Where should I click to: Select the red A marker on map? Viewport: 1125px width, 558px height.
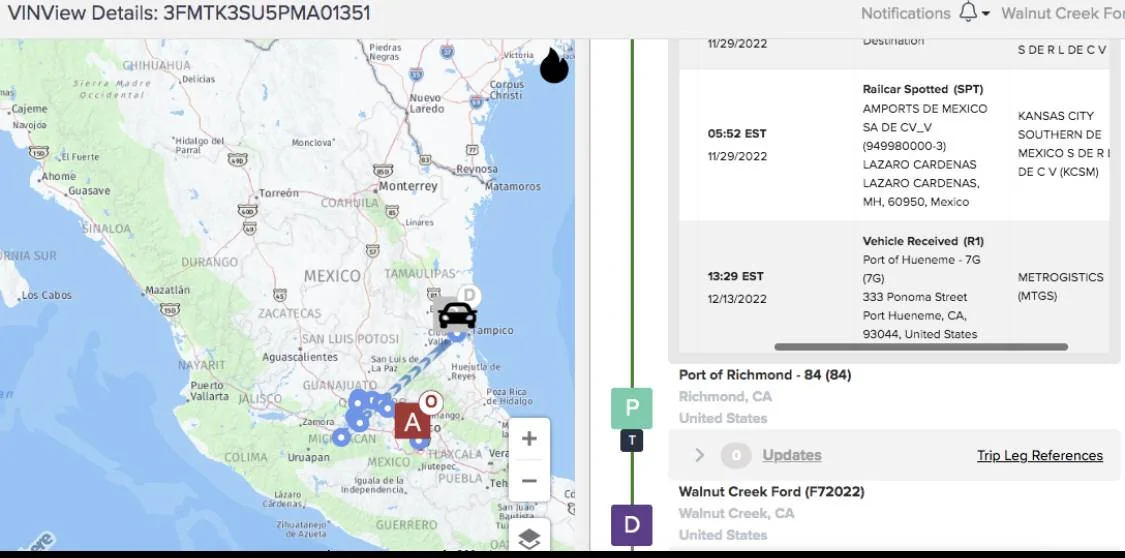coord(413,422)
